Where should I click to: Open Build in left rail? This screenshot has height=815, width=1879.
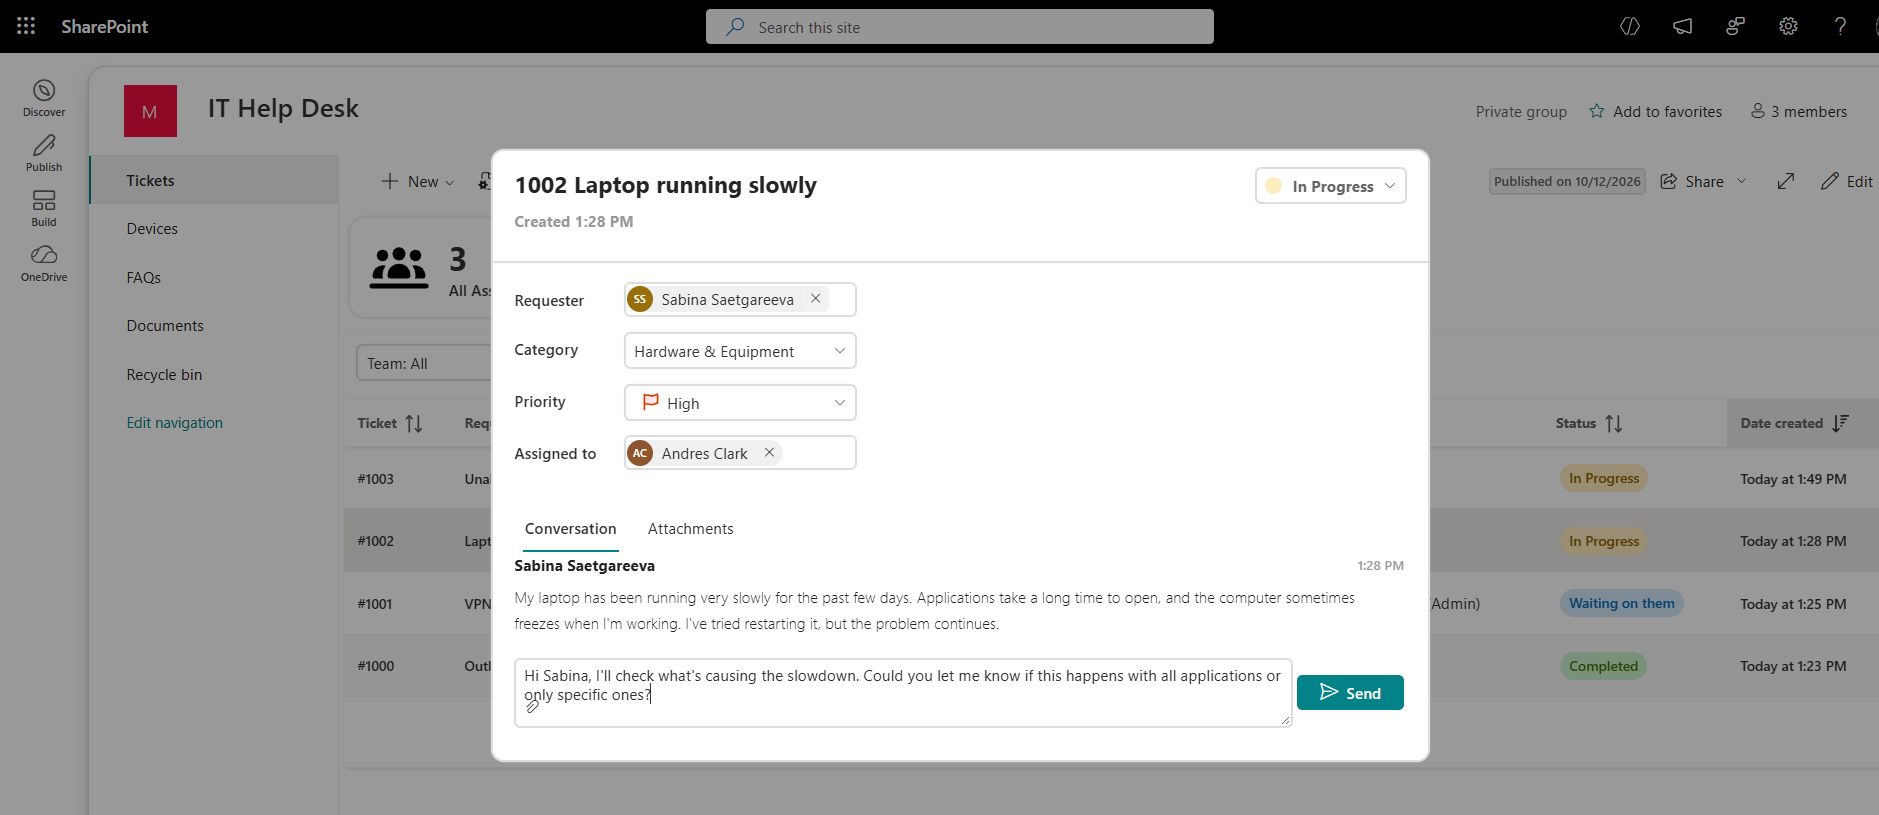44,208
